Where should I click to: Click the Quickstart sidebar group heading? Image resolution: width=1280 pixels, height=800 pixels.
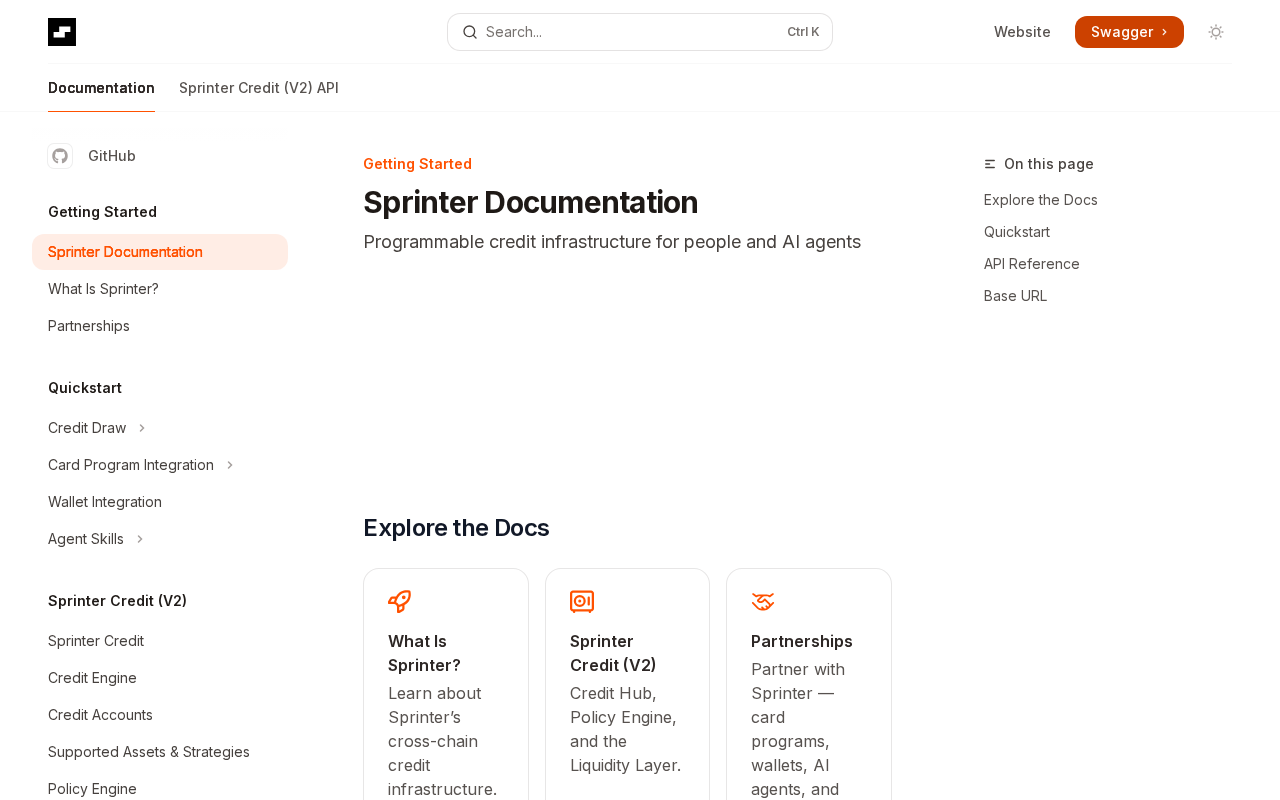click(x=85, y=388)
